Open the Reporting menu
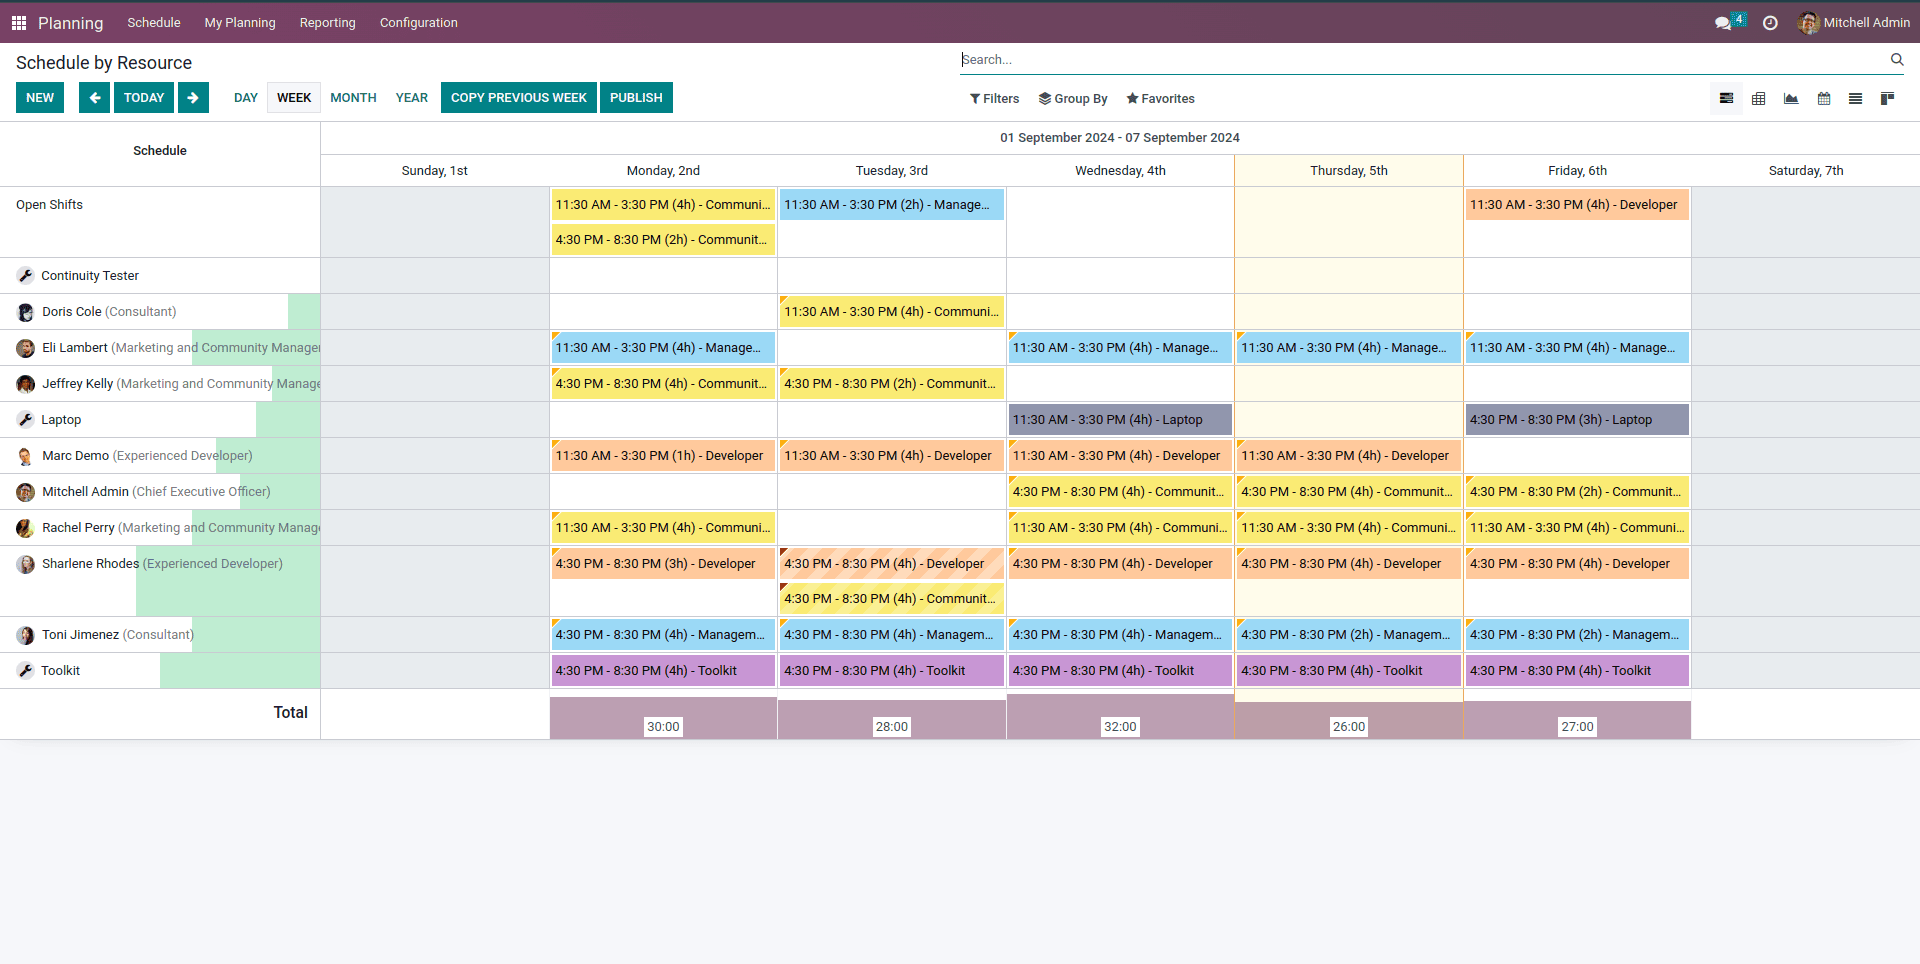This screenshot has width=1920, height=964. pos(327,22)
